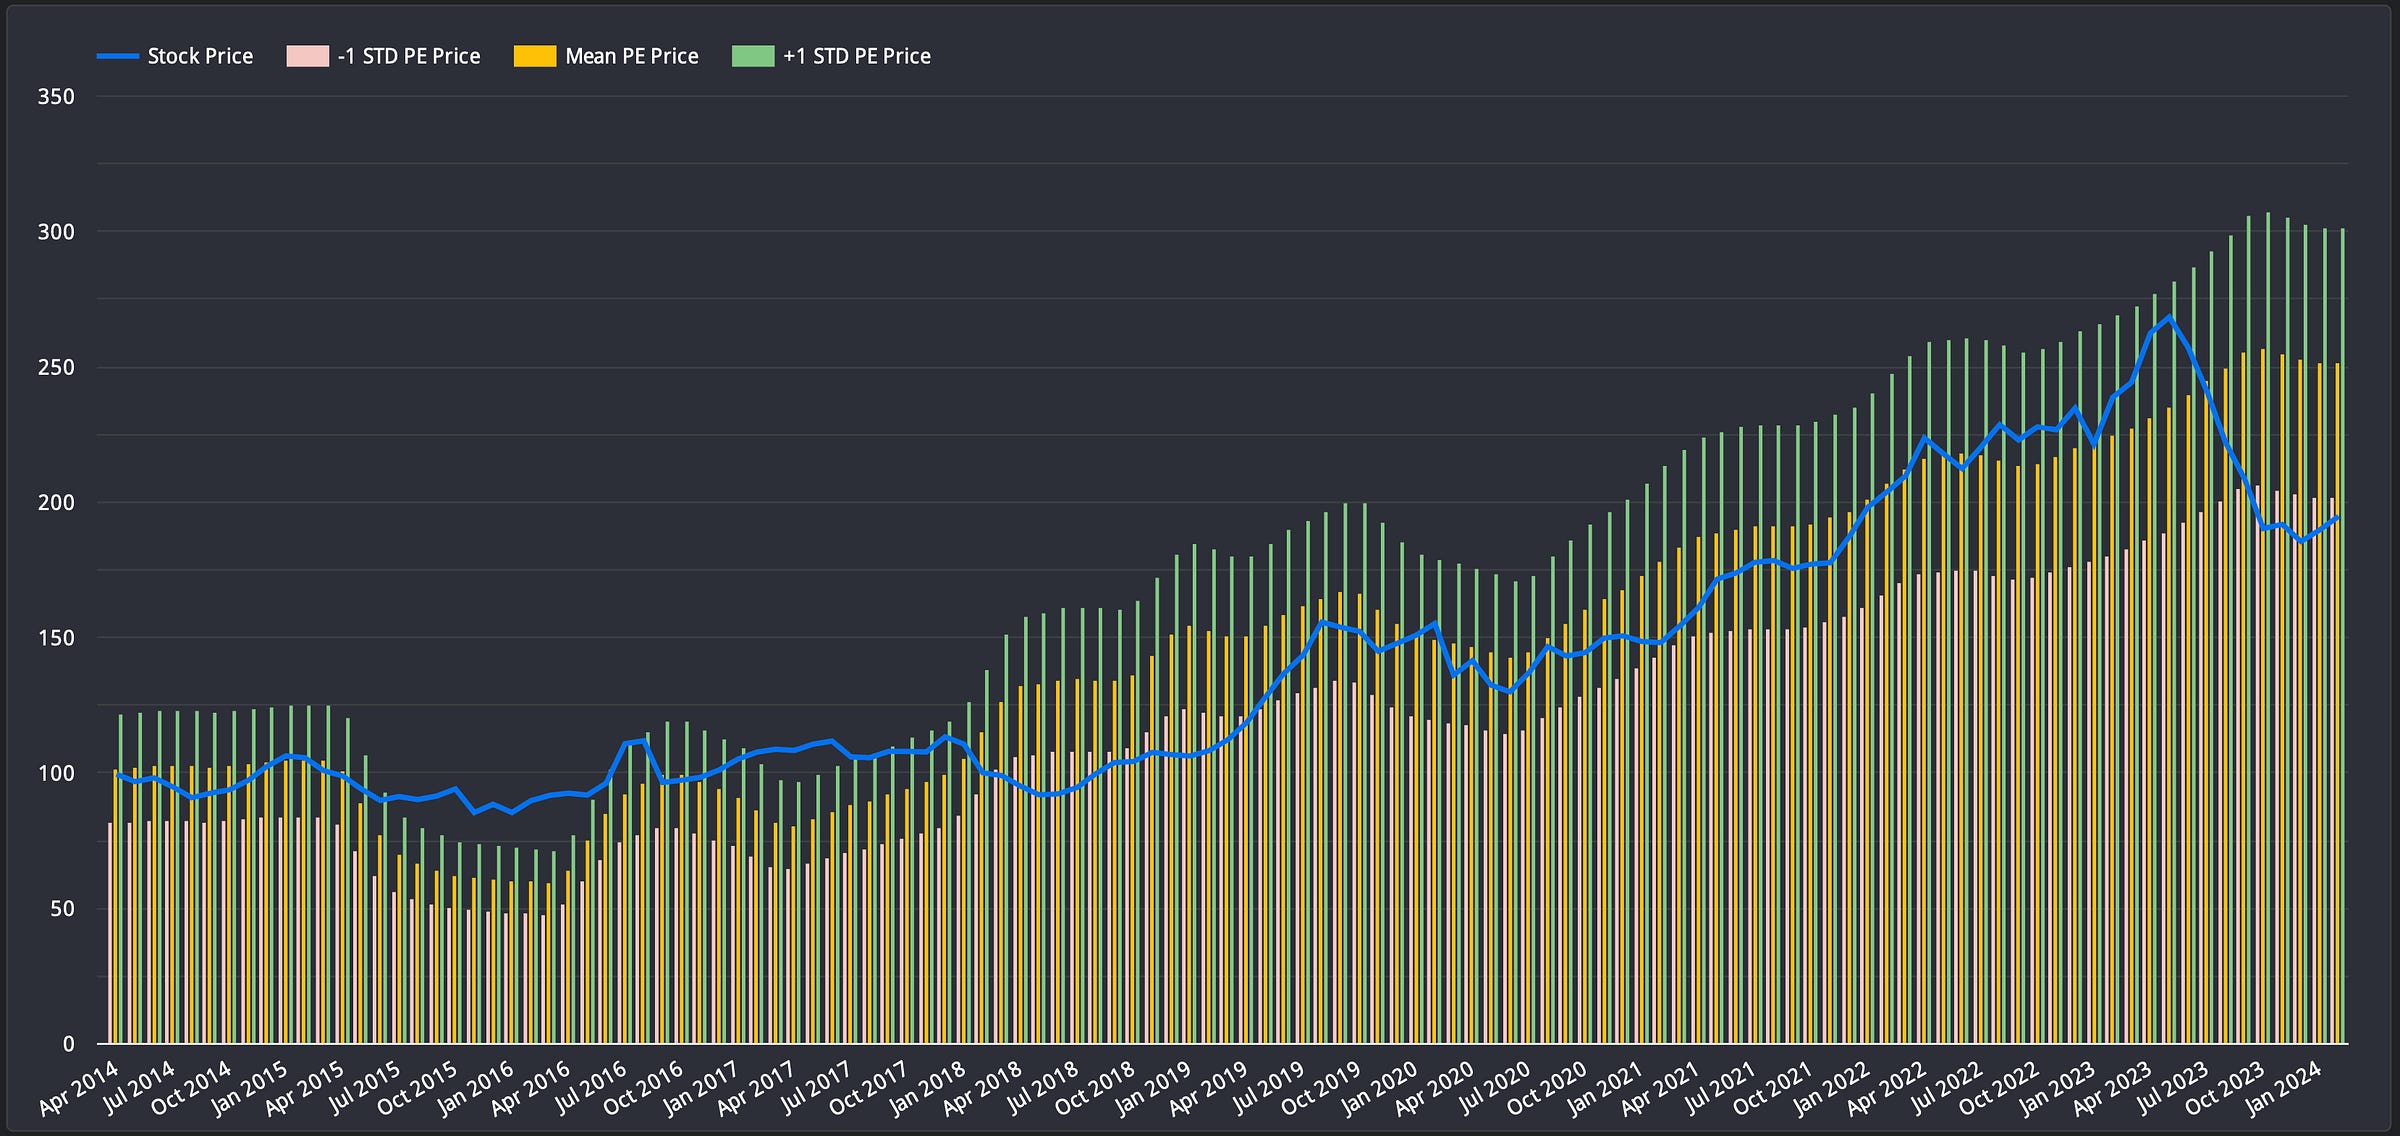Click the pink -1 STD PE Price swatch

[x=307, y=56]
